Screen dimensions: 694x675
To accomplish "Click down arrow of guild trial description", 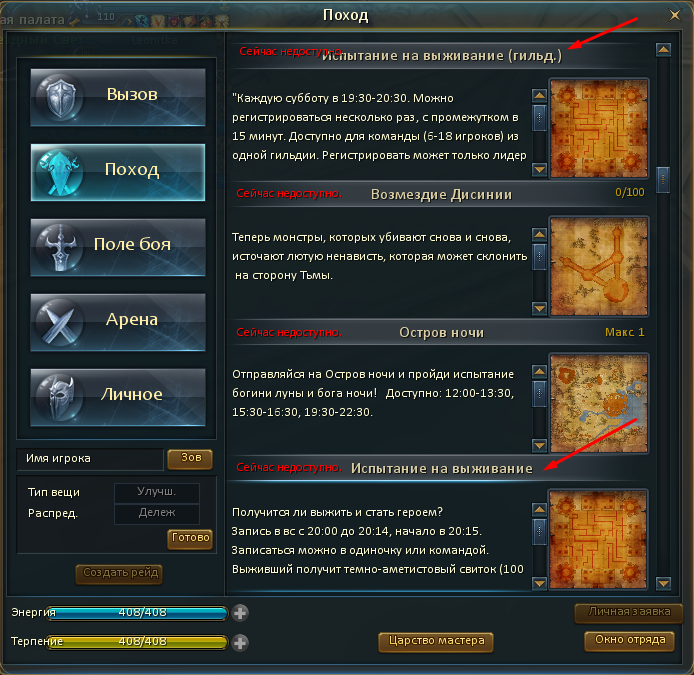I will (x=539, y=169).
